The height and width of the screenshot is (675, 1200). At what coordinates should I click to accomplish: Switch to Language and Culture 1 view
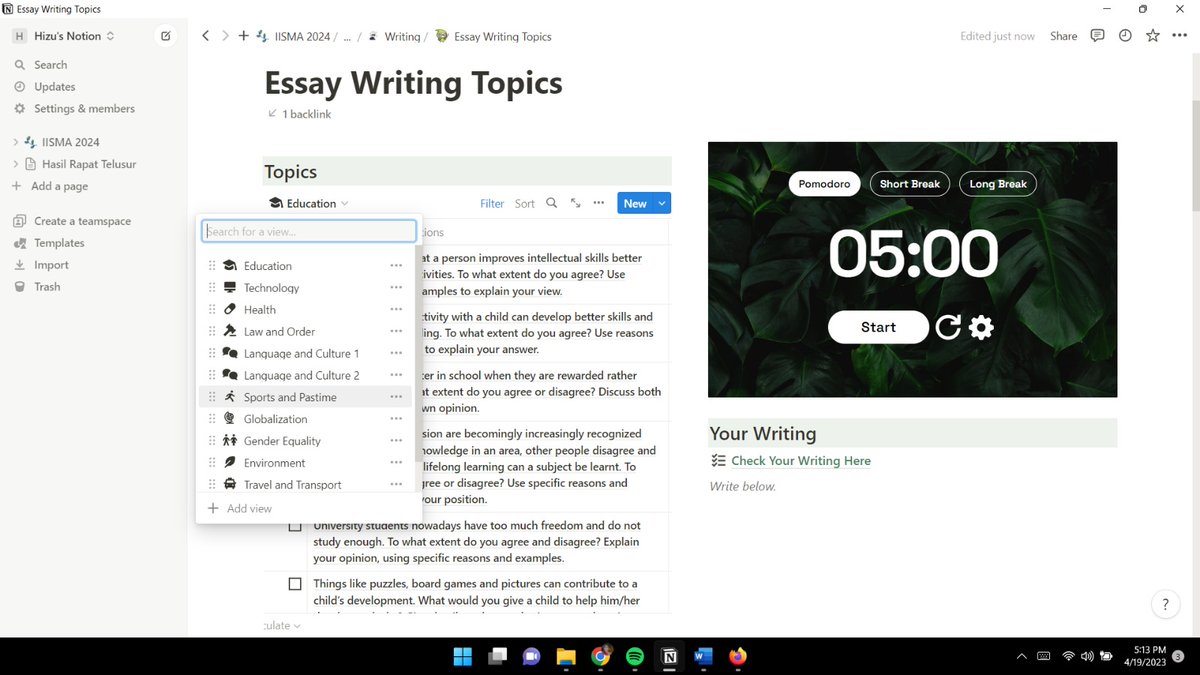coord(301,354)
